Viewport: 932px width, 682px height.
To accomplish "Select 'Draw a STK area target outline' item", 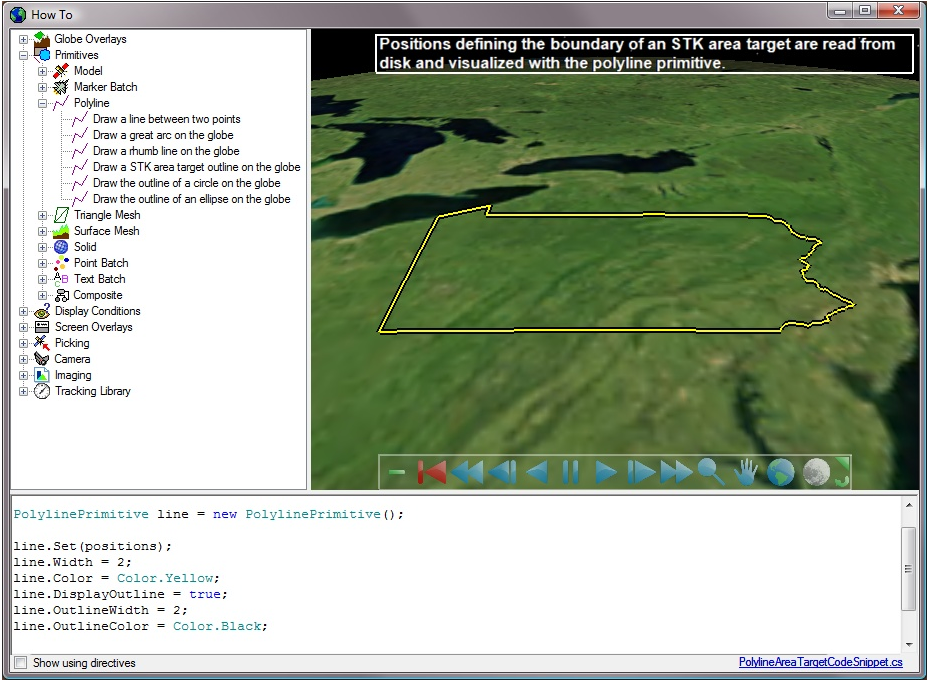I will coord(196,167).
